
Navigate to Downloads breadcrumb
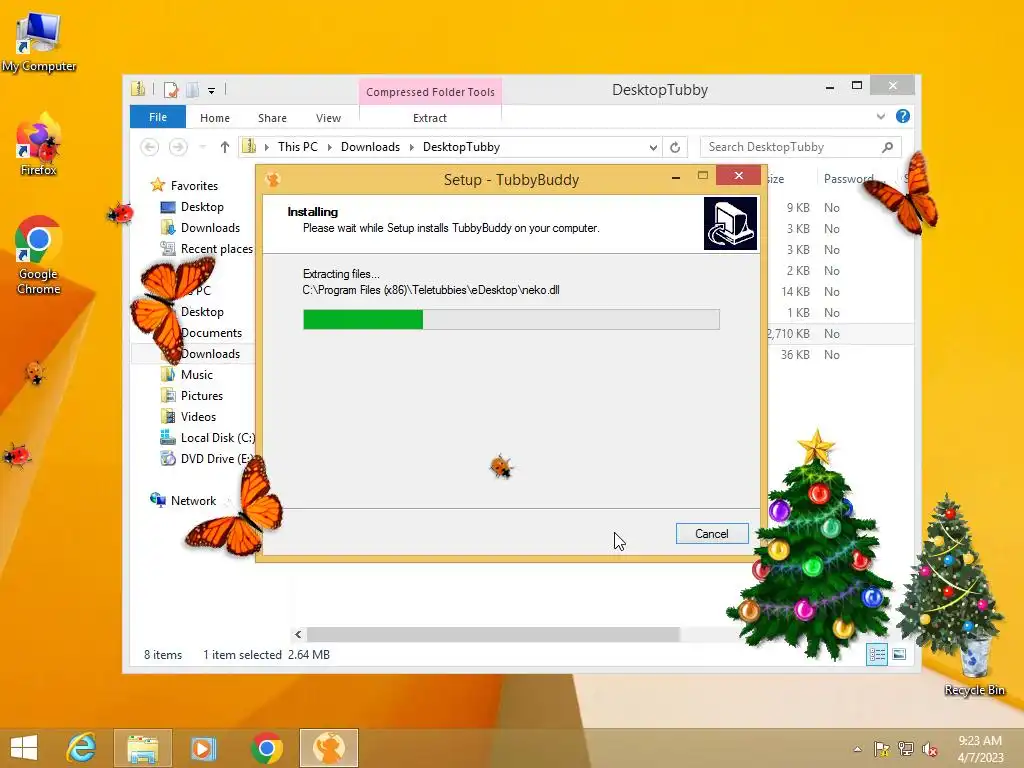click(x=370, y=147)
